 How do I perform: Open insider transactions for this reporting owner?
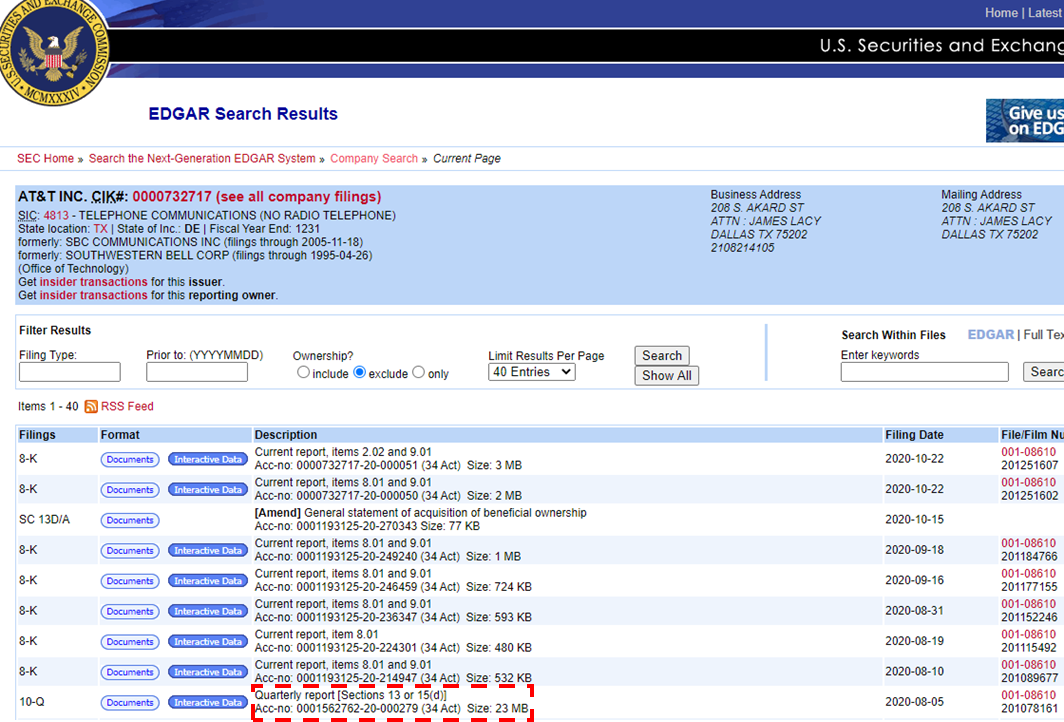click(93, 295)
